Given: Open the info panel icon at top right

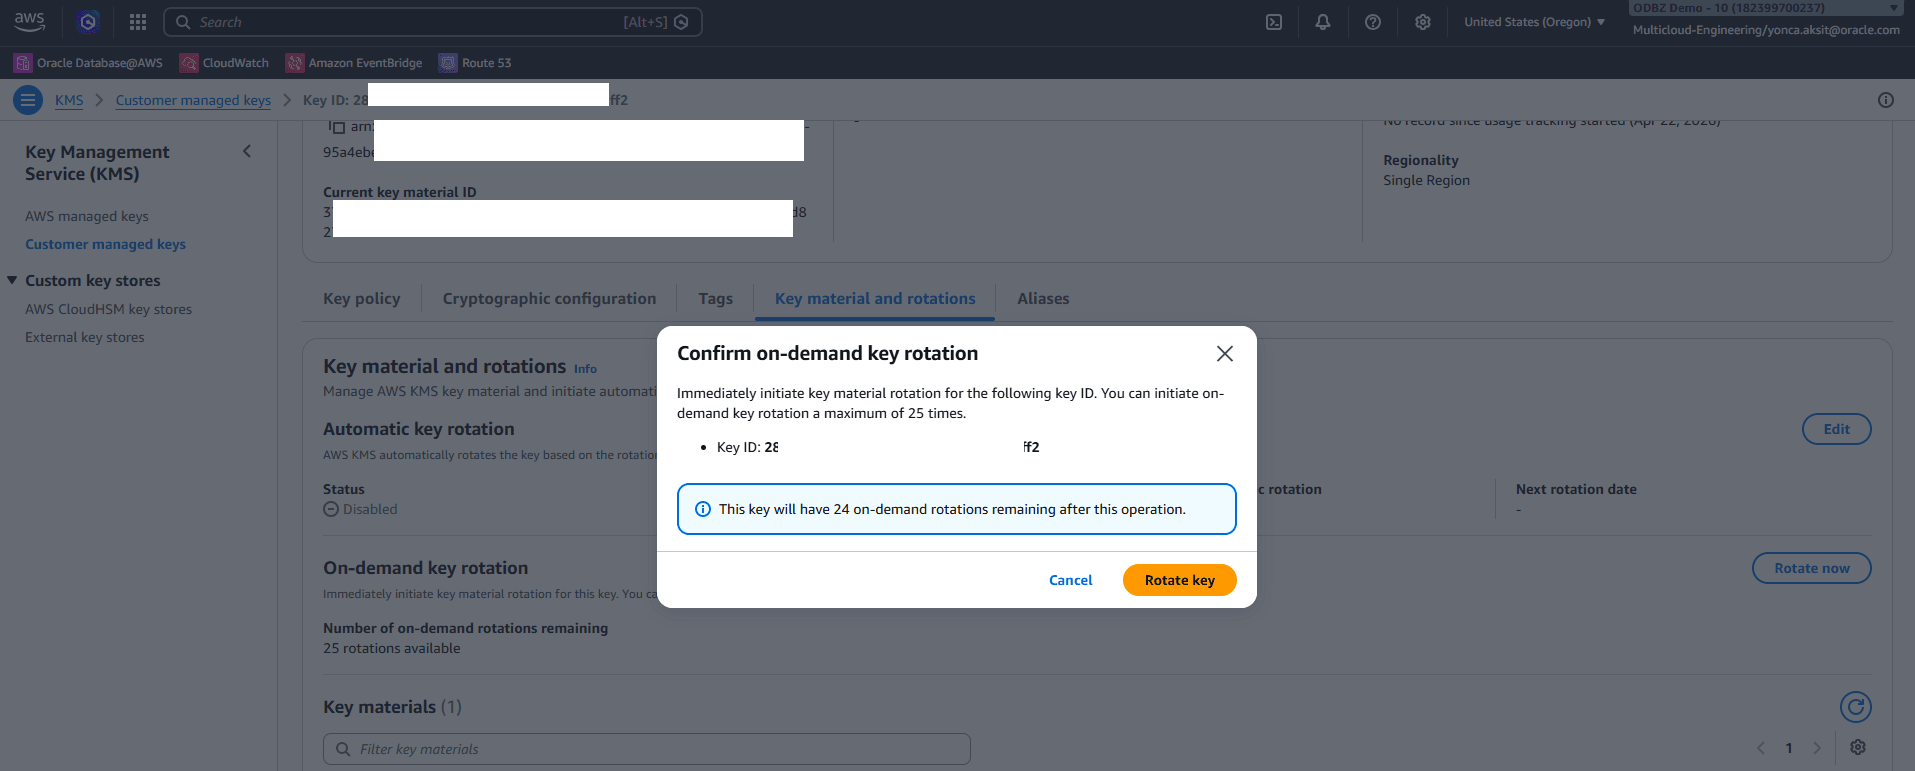Looking at the screenshot, I should [1886, 100].
